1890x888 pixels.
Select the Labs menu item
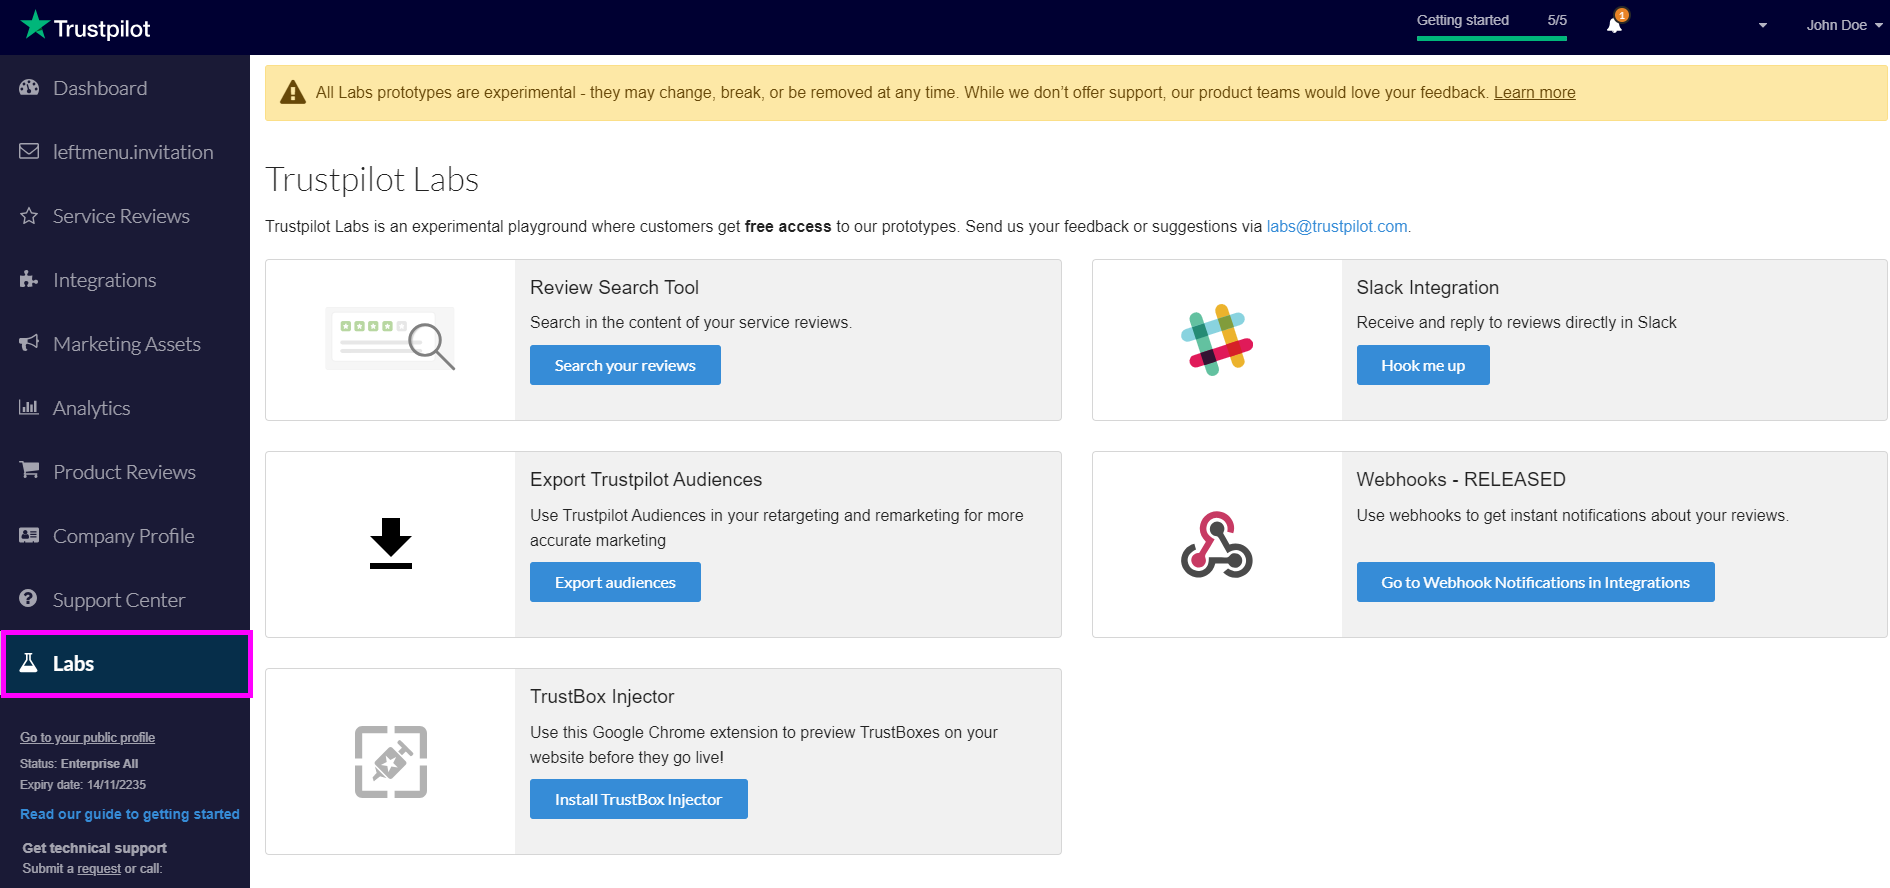[x=125, y=664]
